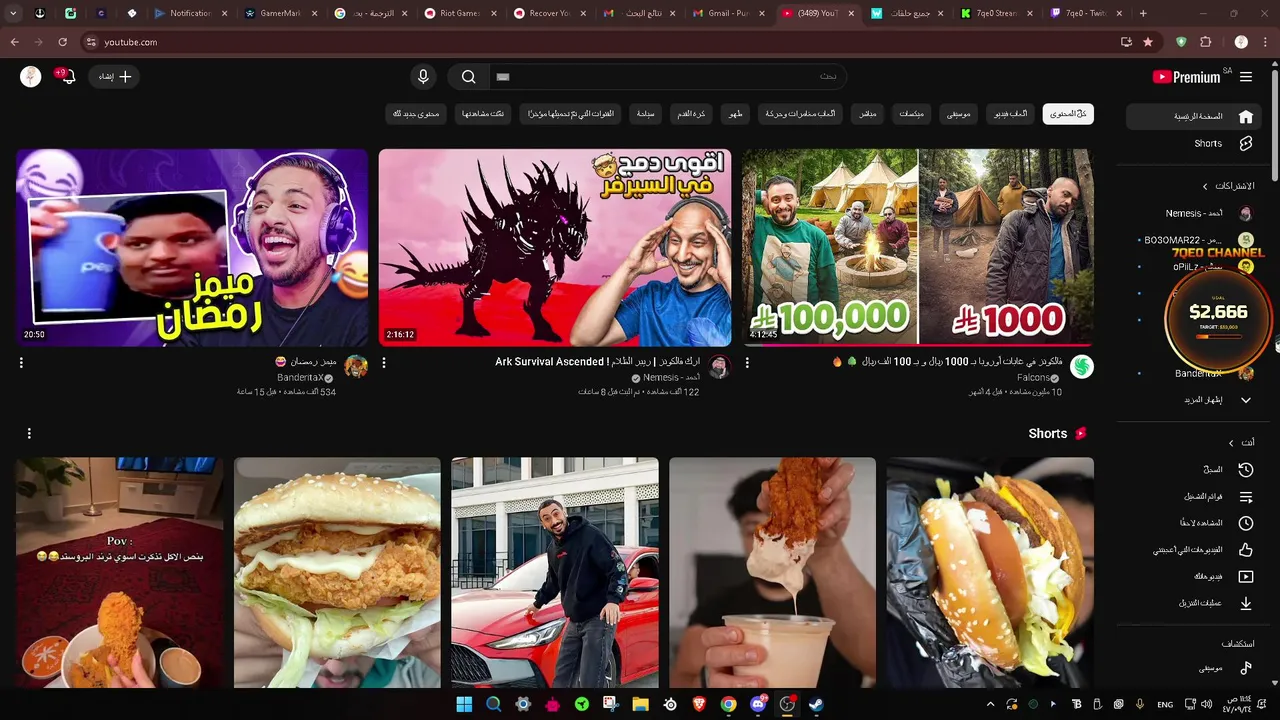1280x720 pixels.
Task: Select the 'كل المحتوى' filter chip
Action: 1068,114
